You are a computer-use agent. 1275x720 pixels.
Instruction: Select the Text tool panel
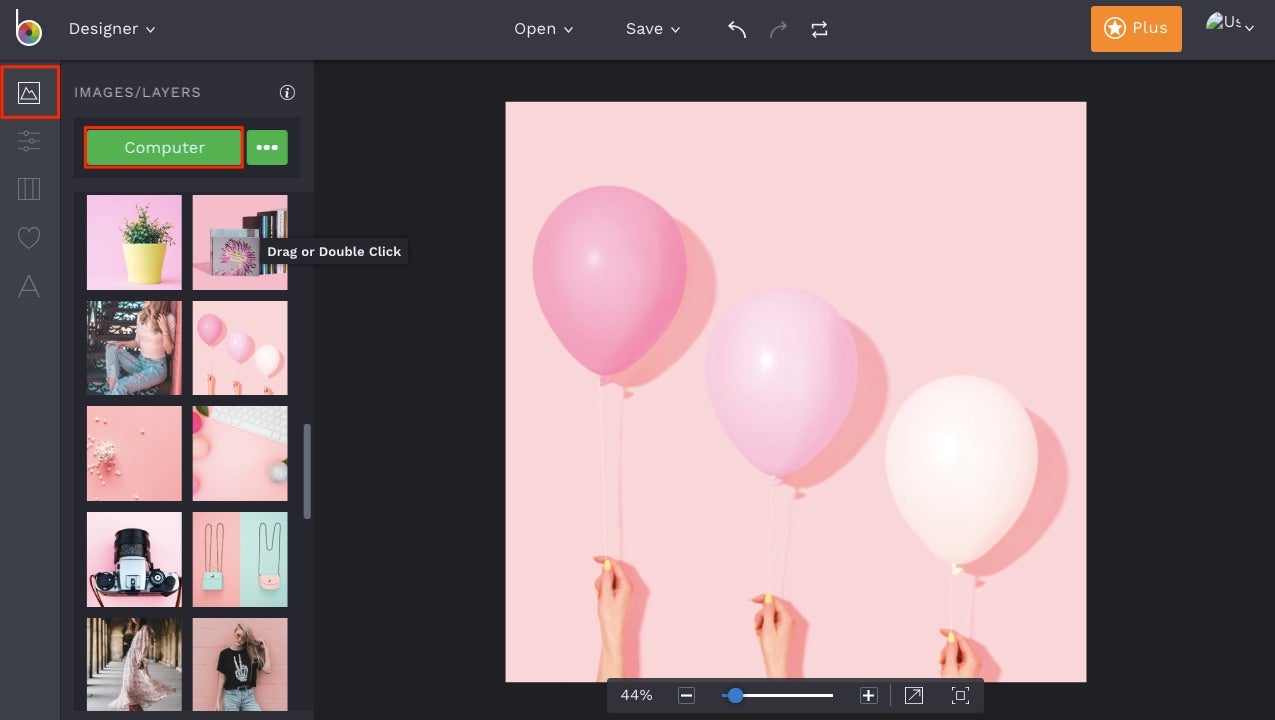[29, 287]
